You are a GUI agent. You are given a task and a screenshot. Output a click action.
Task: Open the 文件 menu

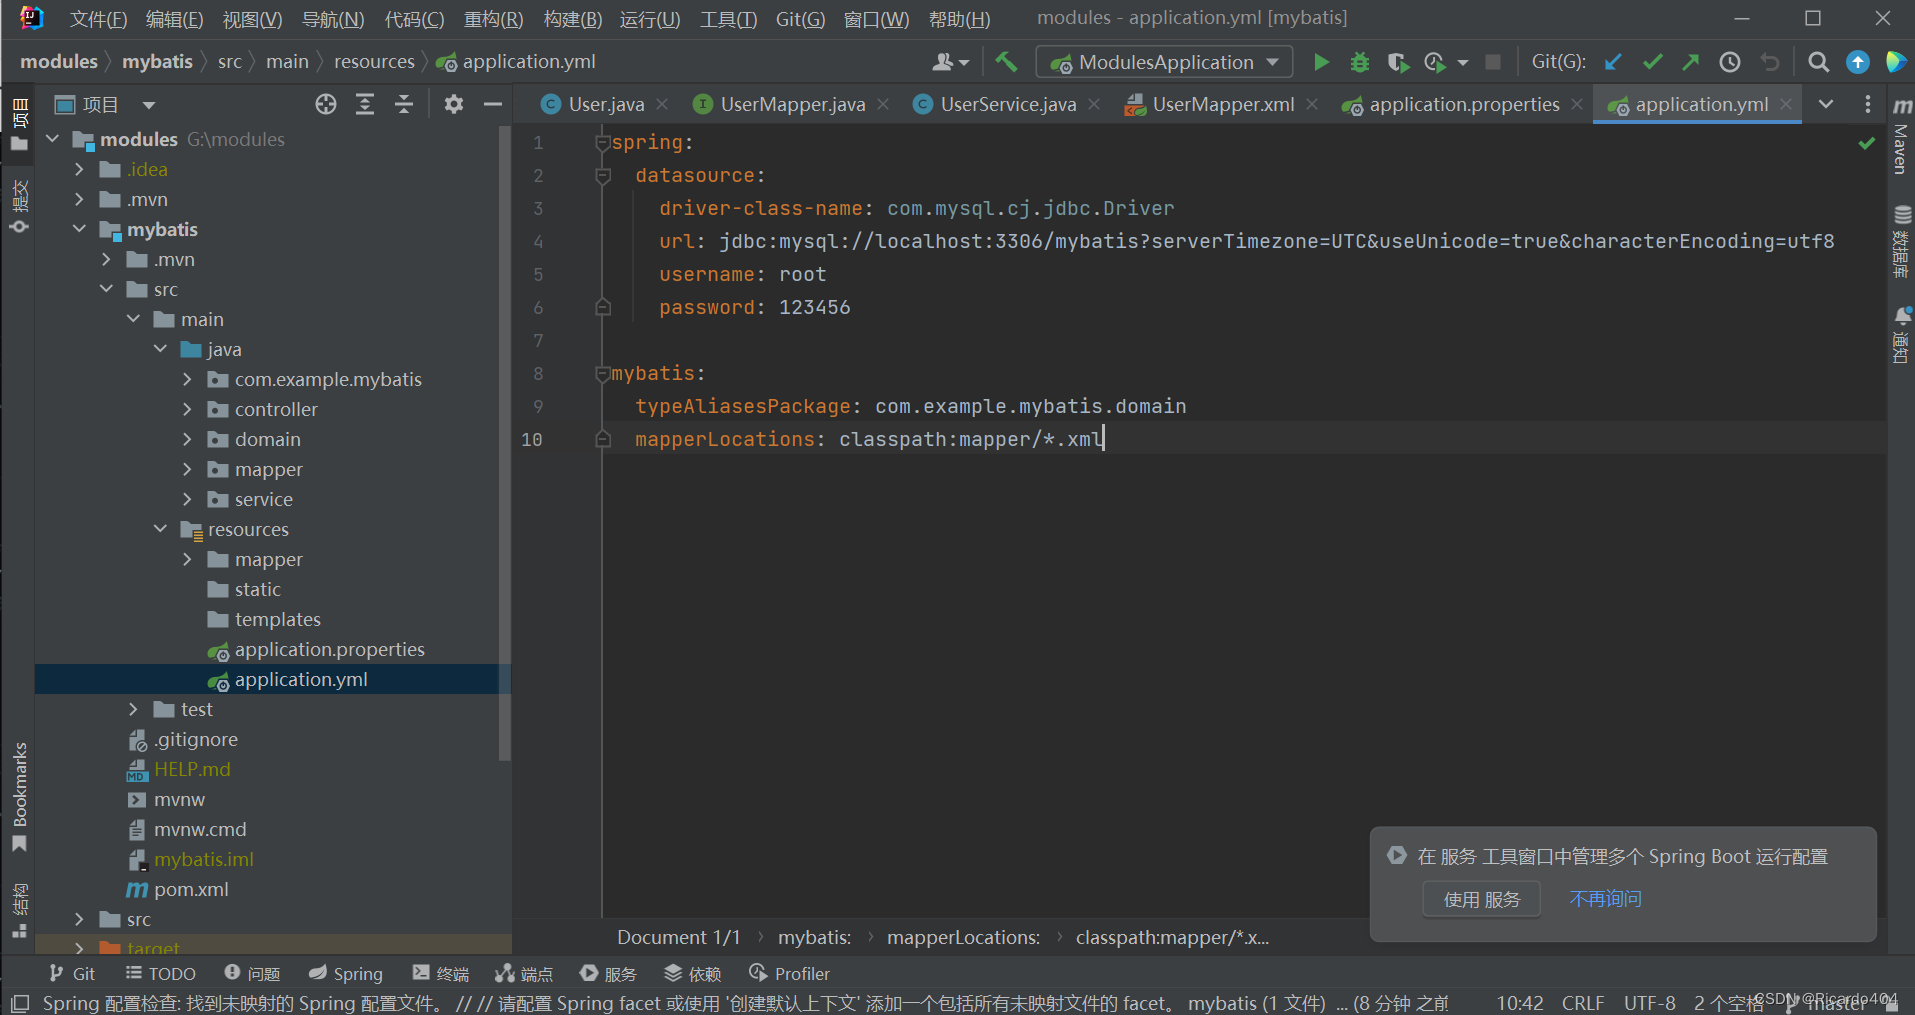click(97, 18)
